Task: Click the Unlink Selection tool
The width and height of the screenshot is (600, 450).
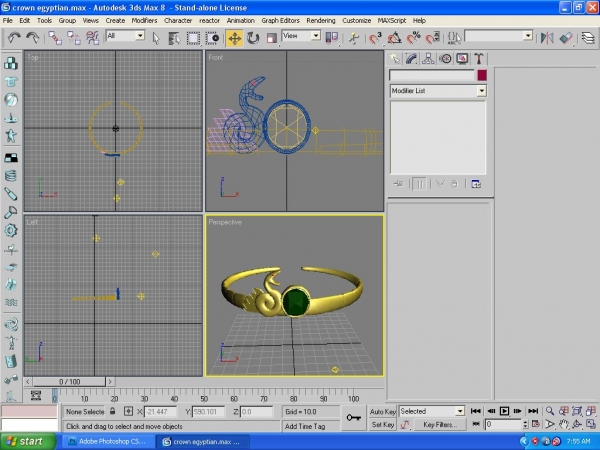Action: coord(74,38)
